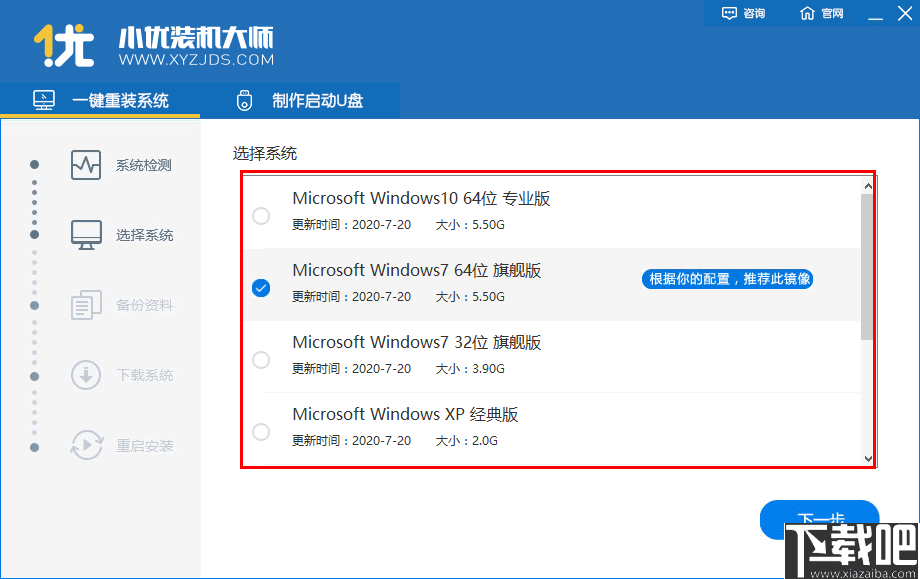920x579 pixels.
Task: Click the 选择系统 step label in sidebar
Action: (x=144, y=235)
